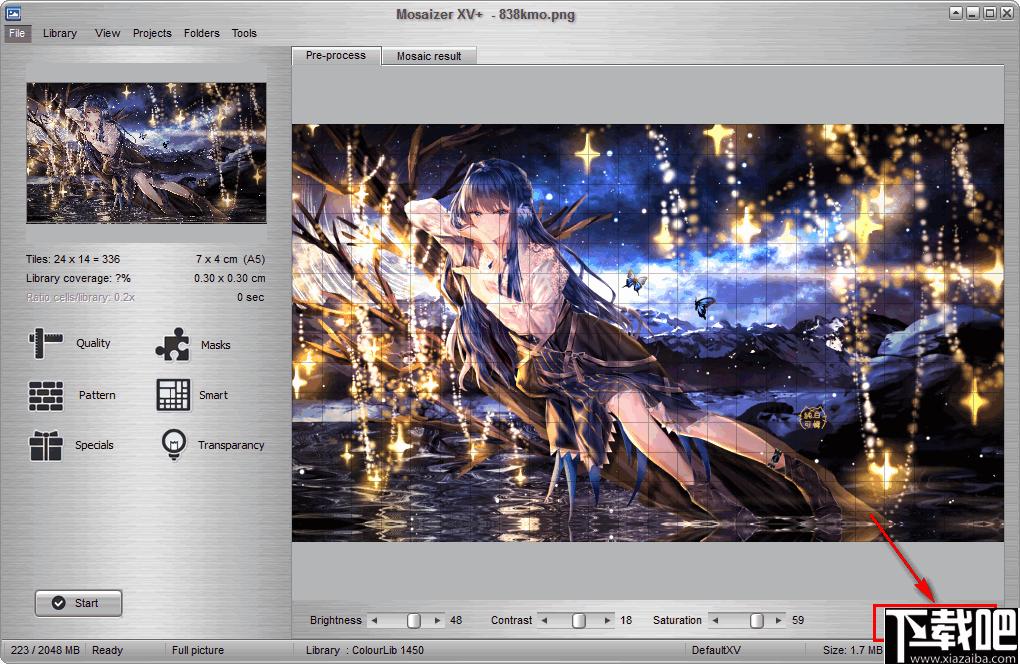Maximize the Mosaizer window
The width and height of the screenshot is (1020, 664).
989,13
